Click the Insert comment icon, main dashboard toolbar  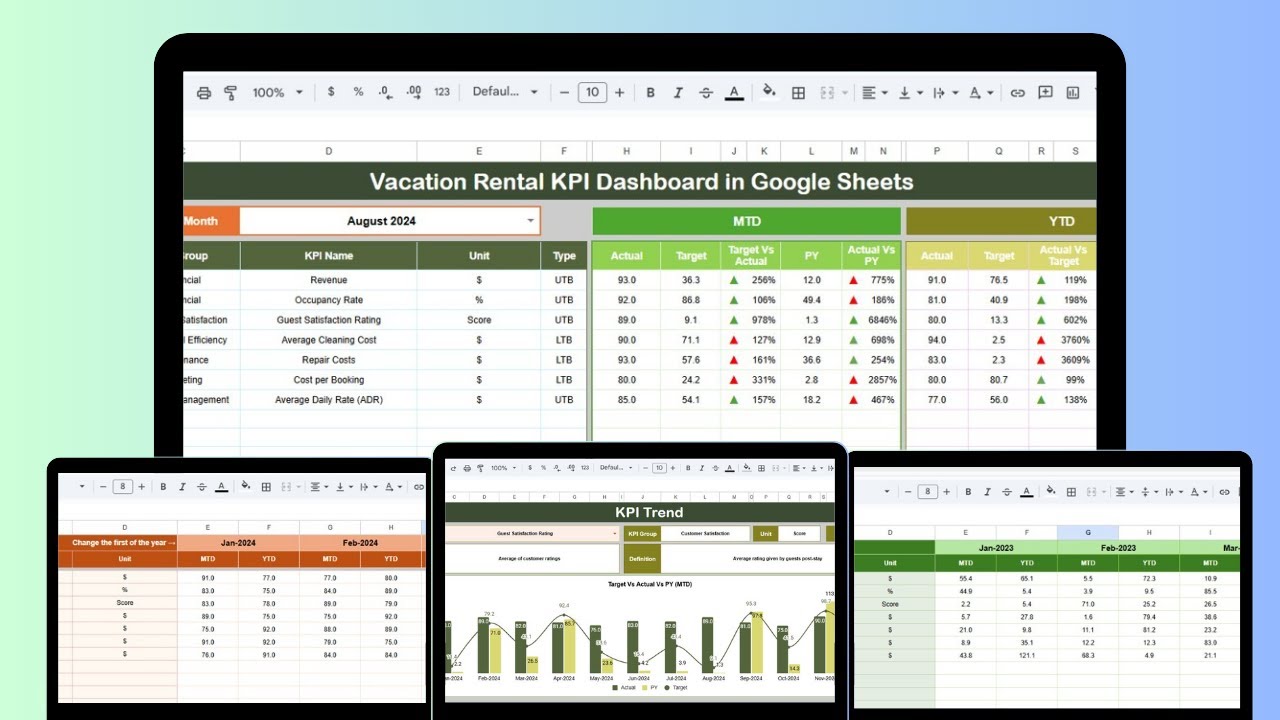(x=1045, y=92)
